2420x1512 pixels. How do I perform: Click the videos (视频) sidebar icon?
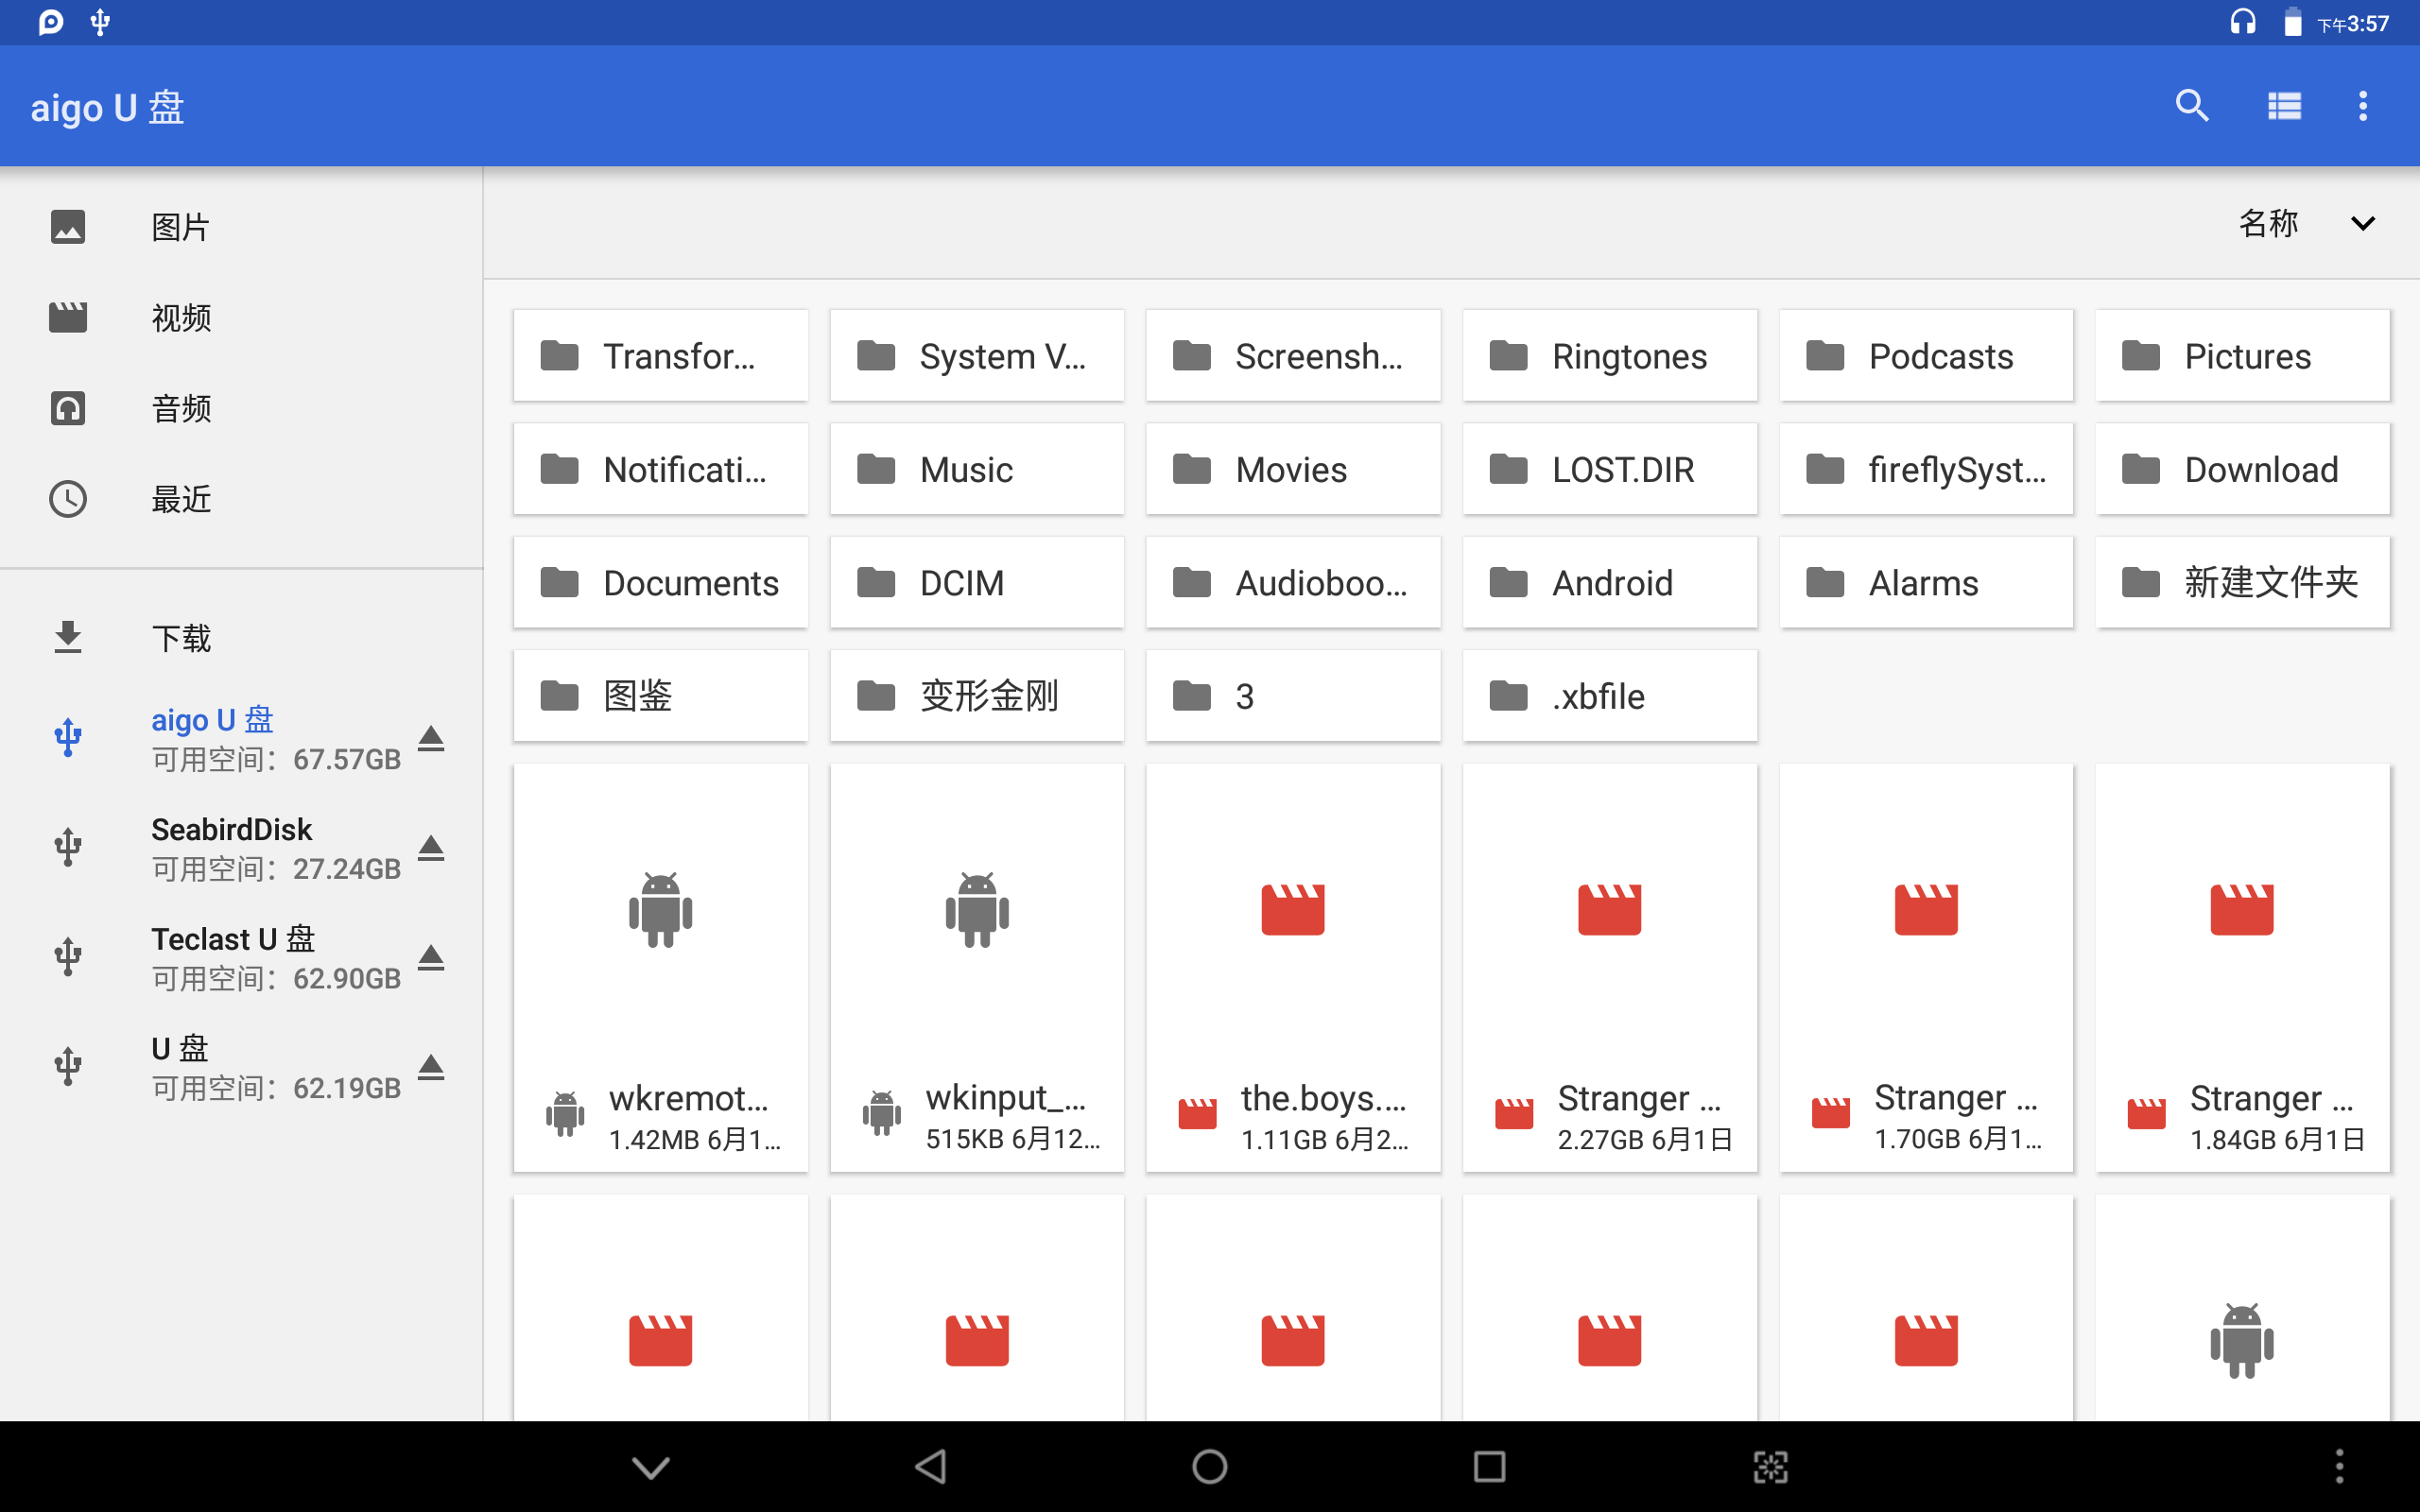coord(68,318)
